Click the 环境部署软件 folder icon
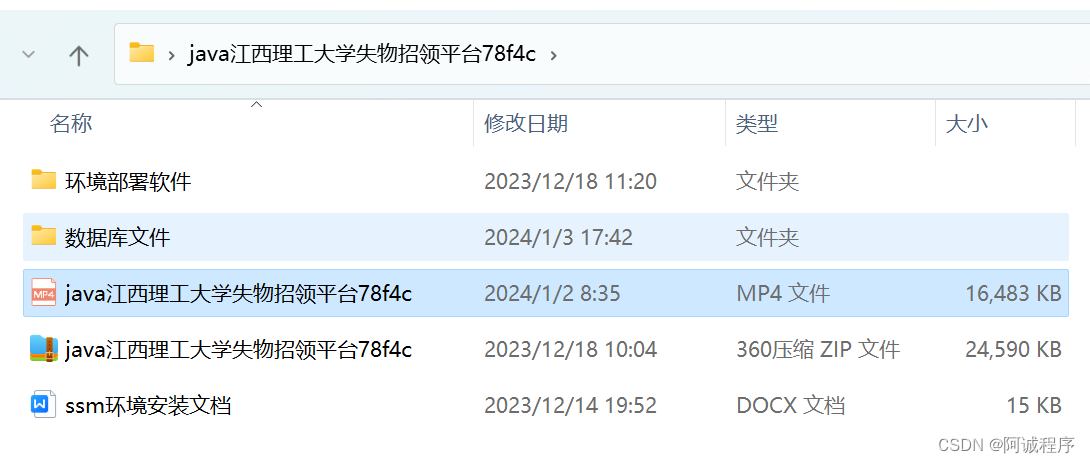1090x463 pixels. (43, 180)
